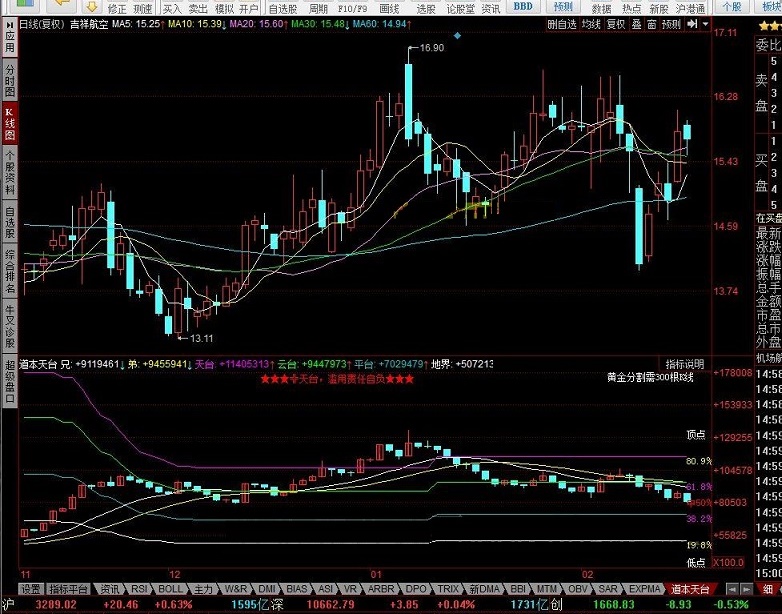Open the 买入 buy function
The height and width of the screenshot is (614, 782).
point(173,8)
